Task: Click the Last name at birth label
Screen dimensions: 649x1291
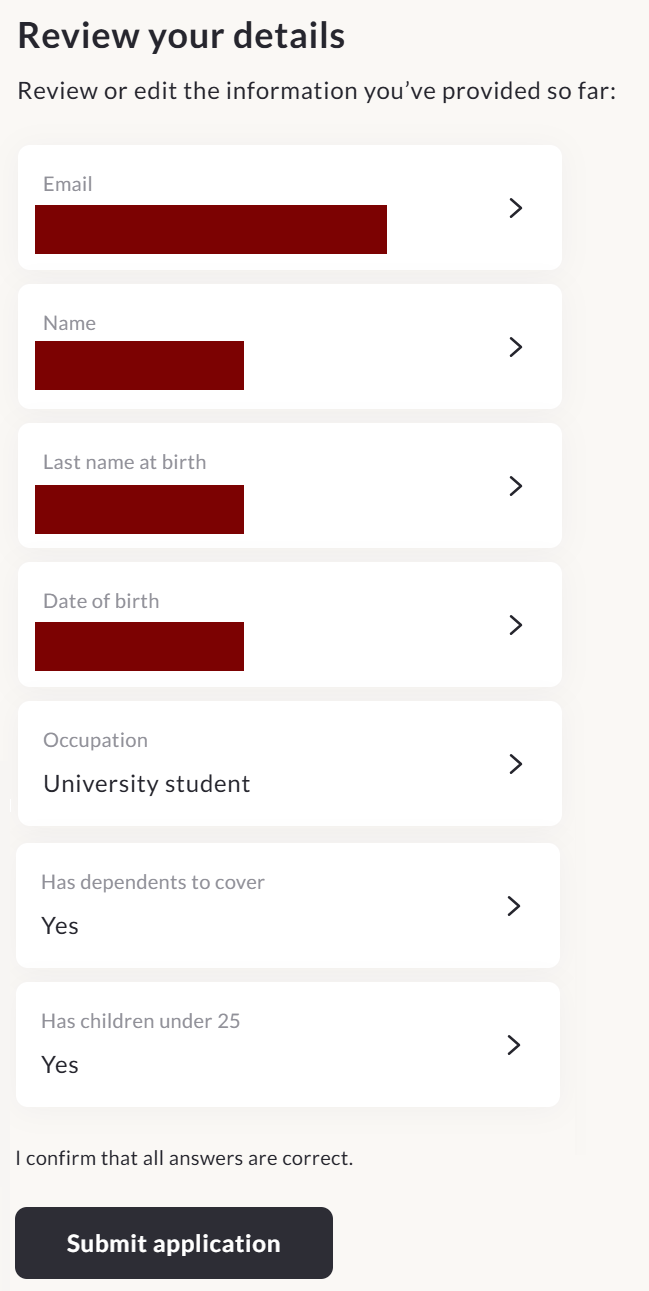Action: tap(125, 462)
